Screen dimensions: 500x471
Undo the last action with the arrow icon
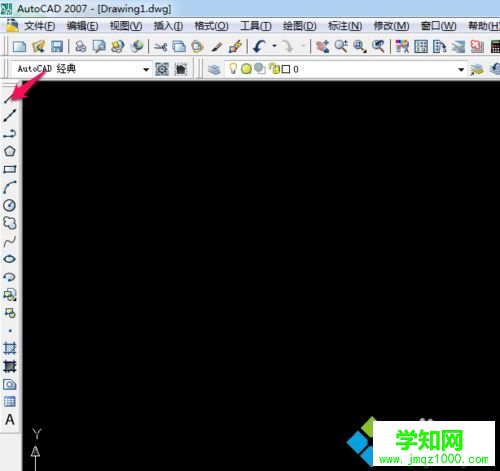point(259,46)
